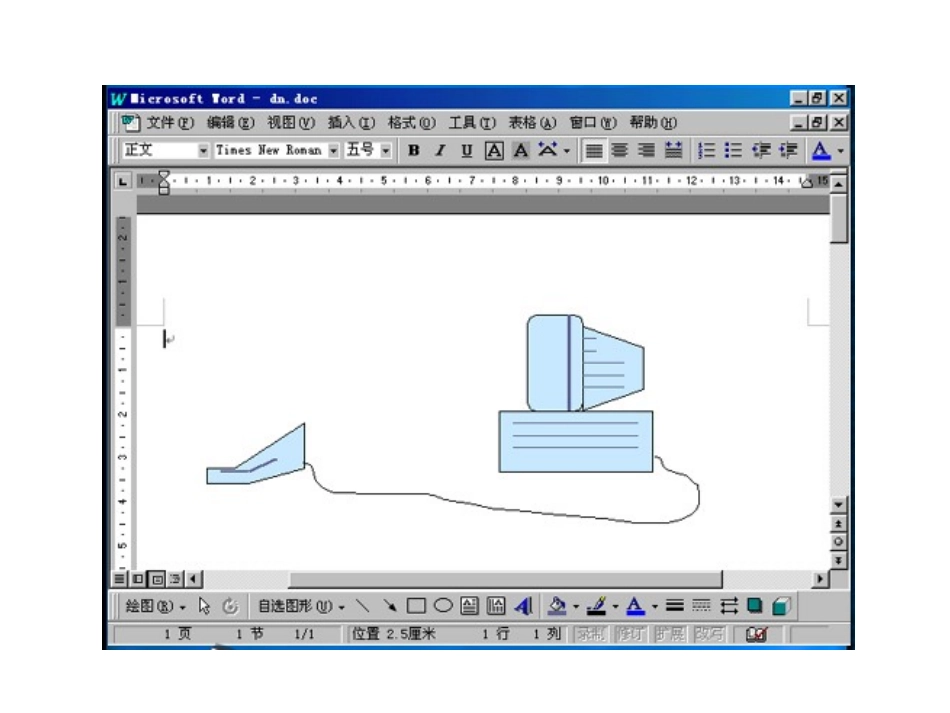This screenshot has width=950, height=713.
Task: Toggle bold formatting
Action: [x=413, y=150]
